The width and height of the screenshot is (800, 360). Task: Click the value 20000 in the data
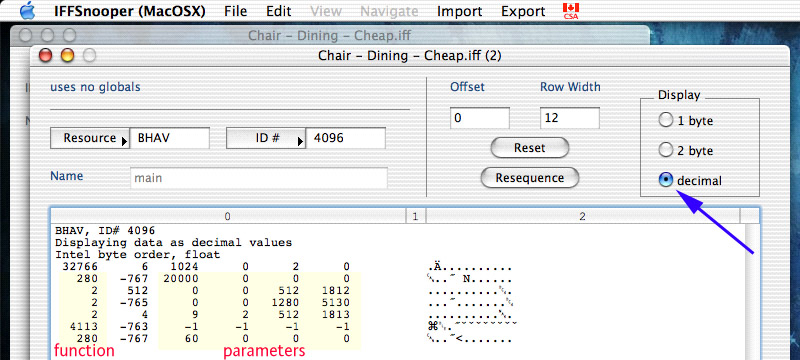tap(181, 278)
